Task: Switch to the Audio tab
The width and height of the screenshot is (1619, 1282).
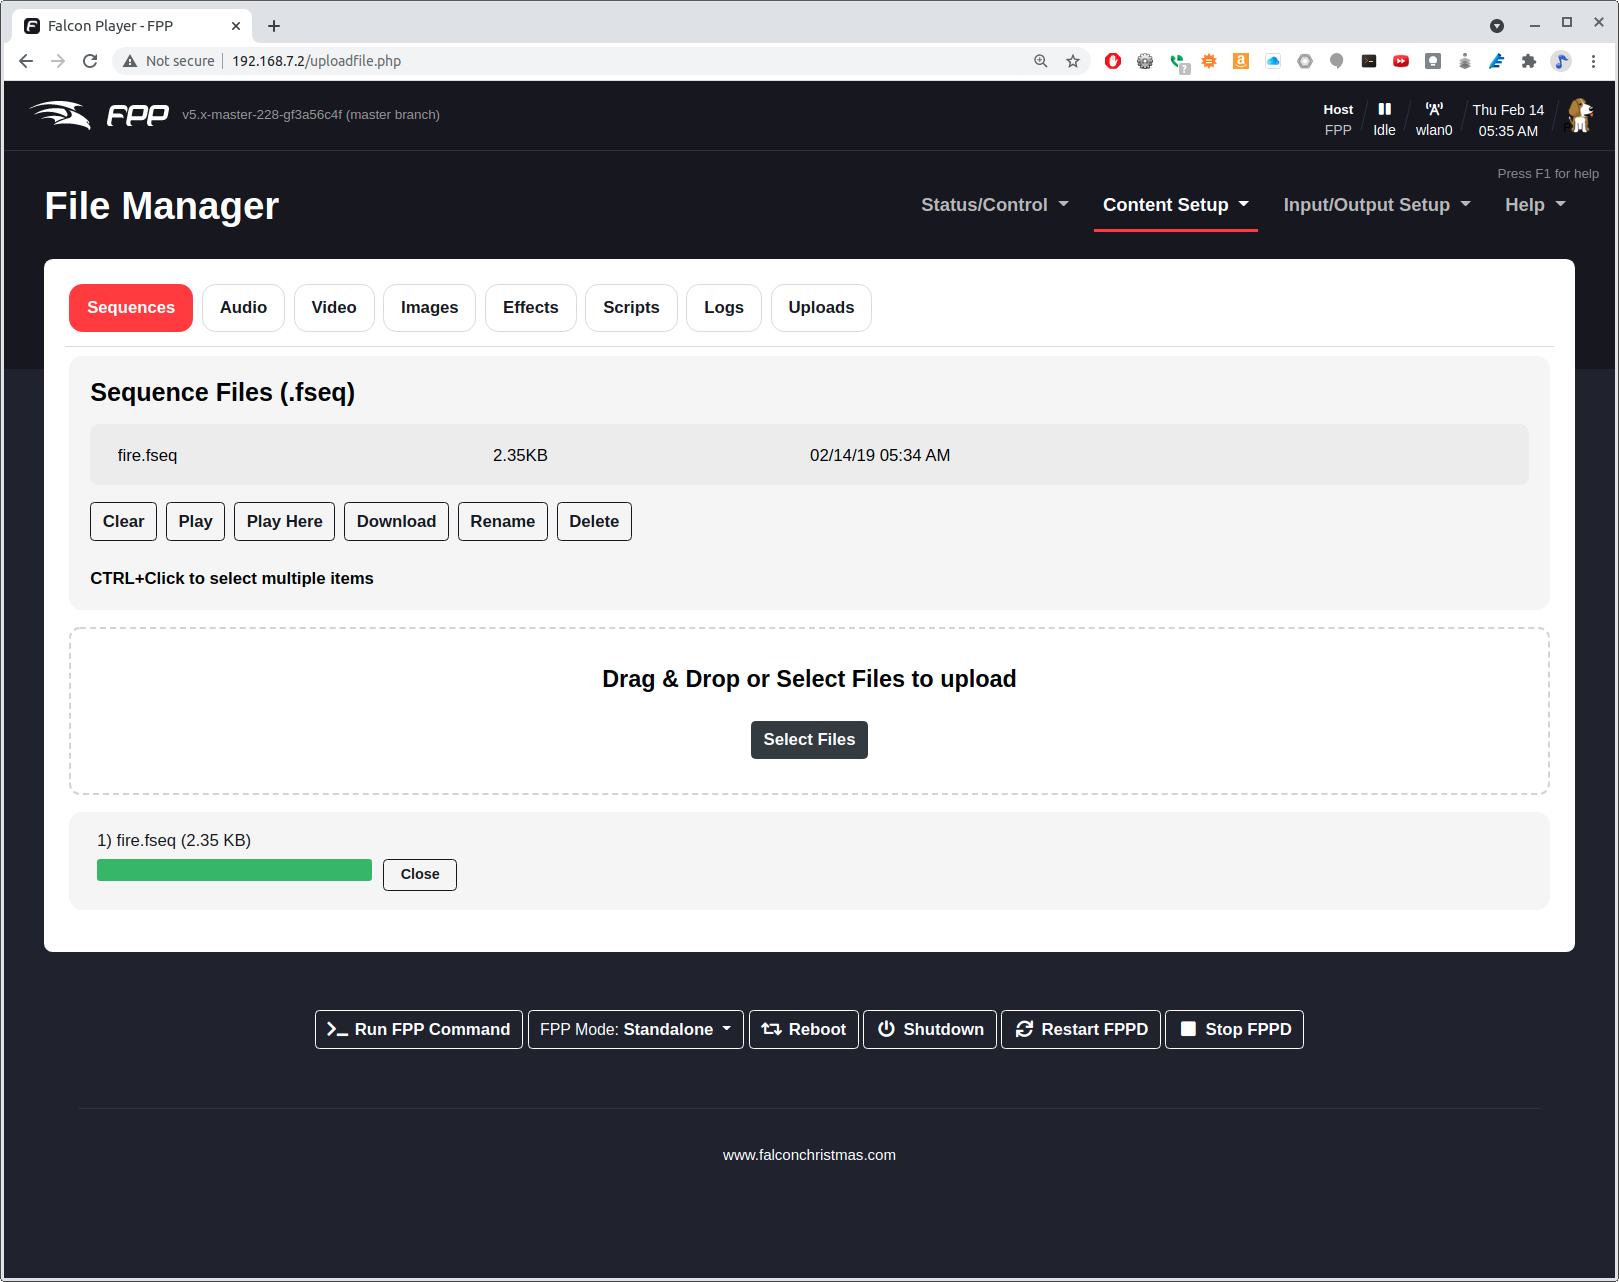Action: 242,307
